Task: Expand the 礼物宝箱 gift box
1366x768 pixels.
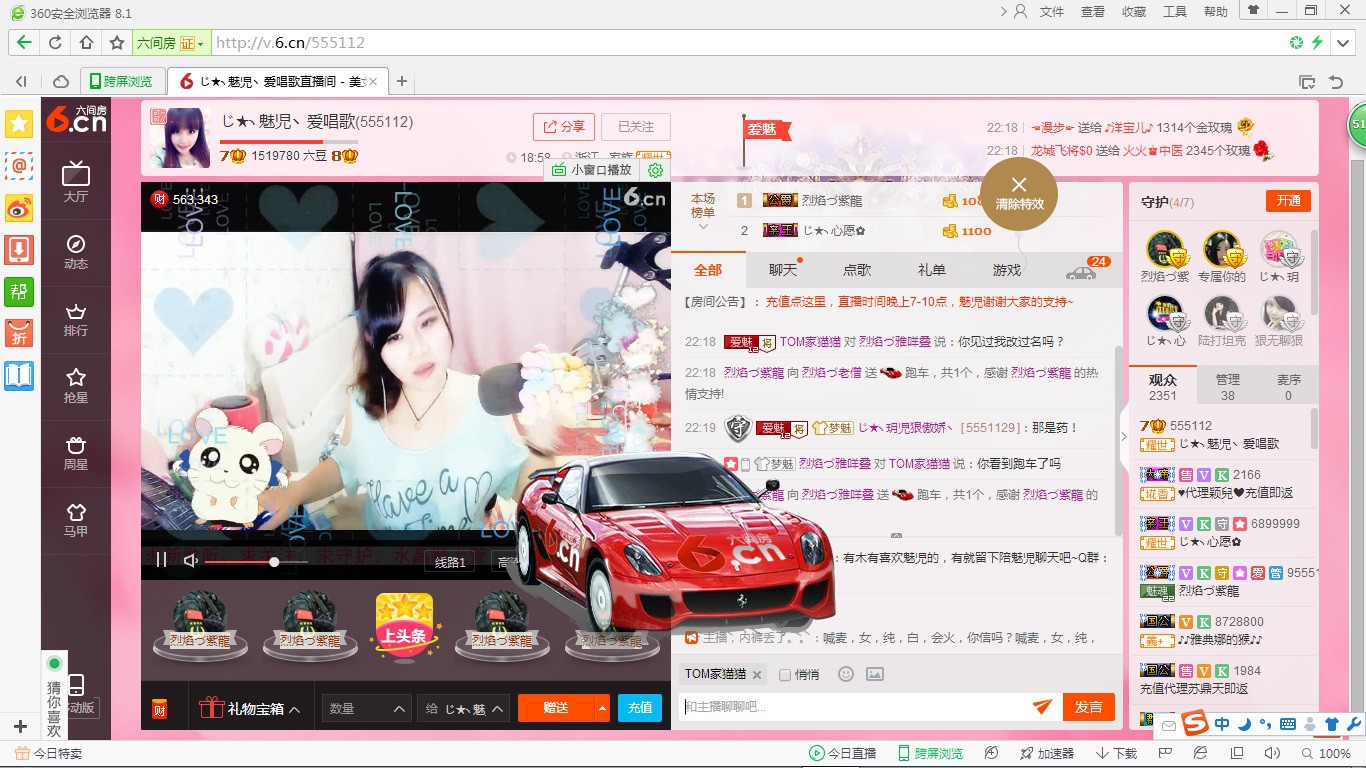Action: click(250, 708)
